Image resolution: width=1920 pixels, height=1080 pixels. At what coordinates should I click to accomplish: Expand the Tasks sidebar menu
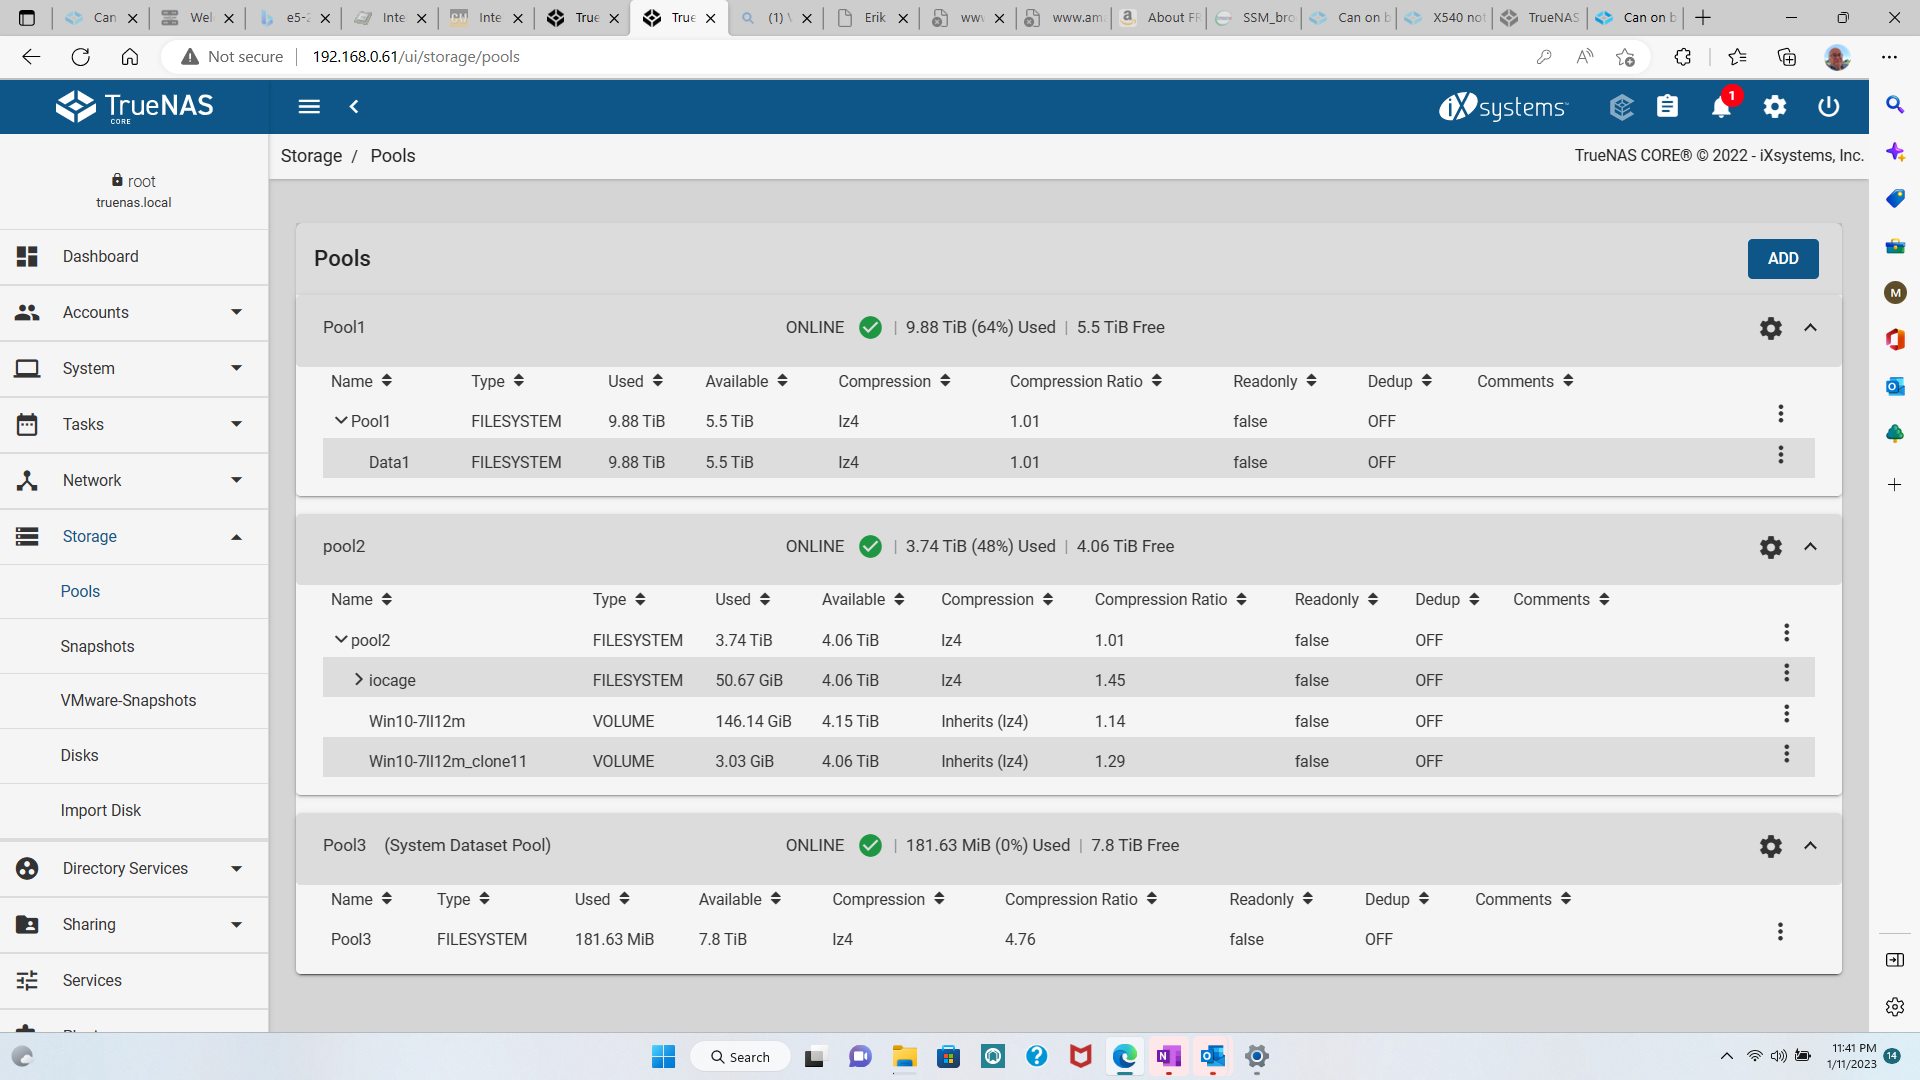coord(134,425)
